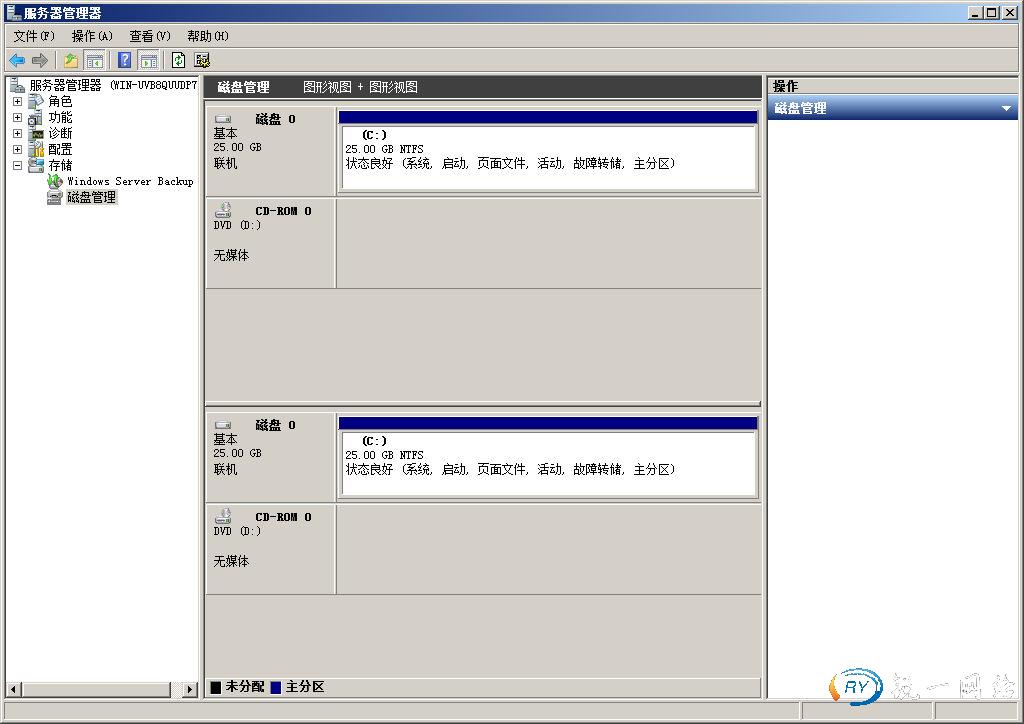This screenshot has width=1024, height=724.
Task: Click the refresh toolbar icon
Action: tap(178, 60)
